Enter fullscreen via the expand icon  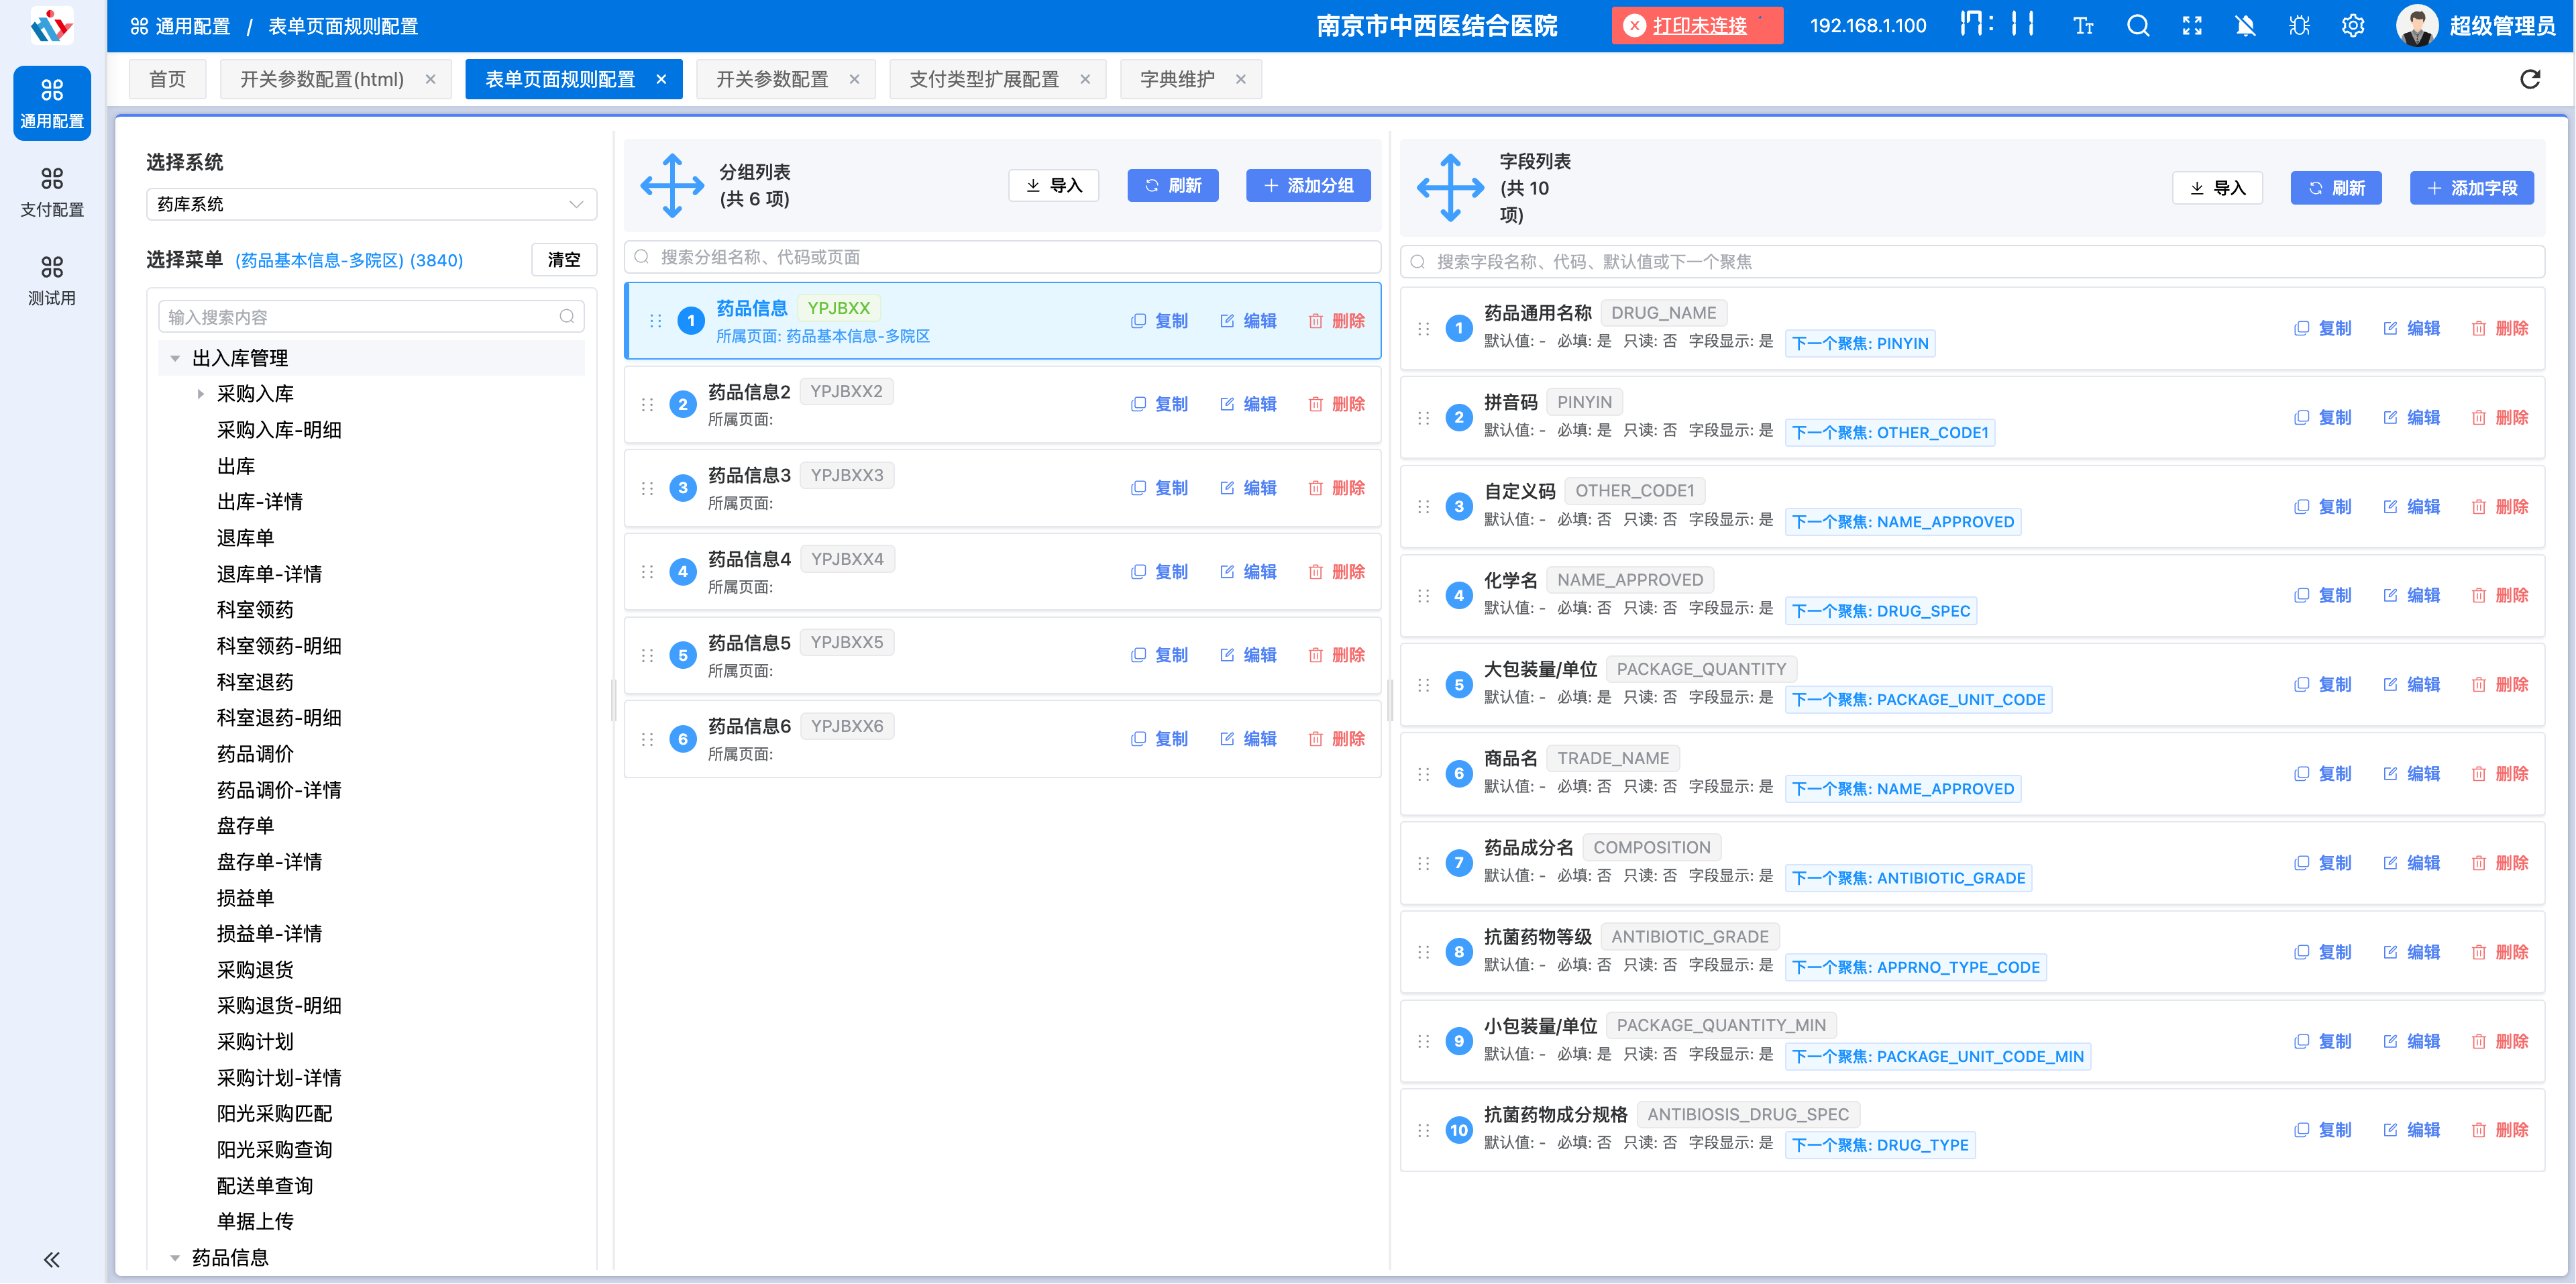pyautogui.click(x=2192, y=25)
